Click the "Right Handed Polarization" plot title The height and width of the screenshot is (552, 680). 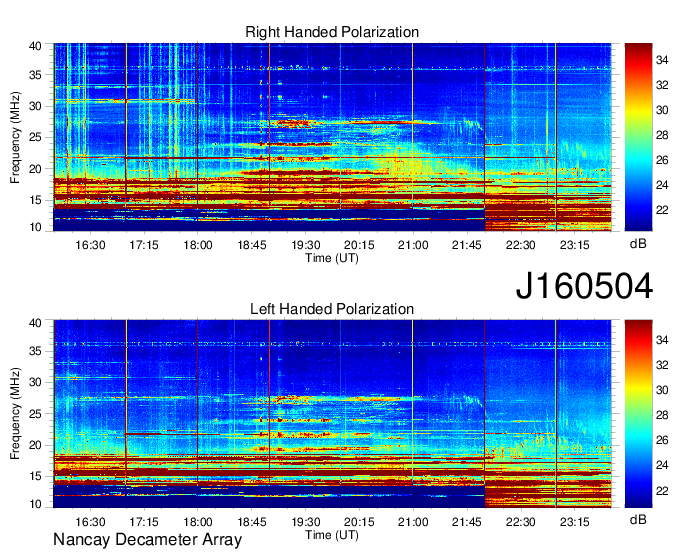click(x=332, y=32)
